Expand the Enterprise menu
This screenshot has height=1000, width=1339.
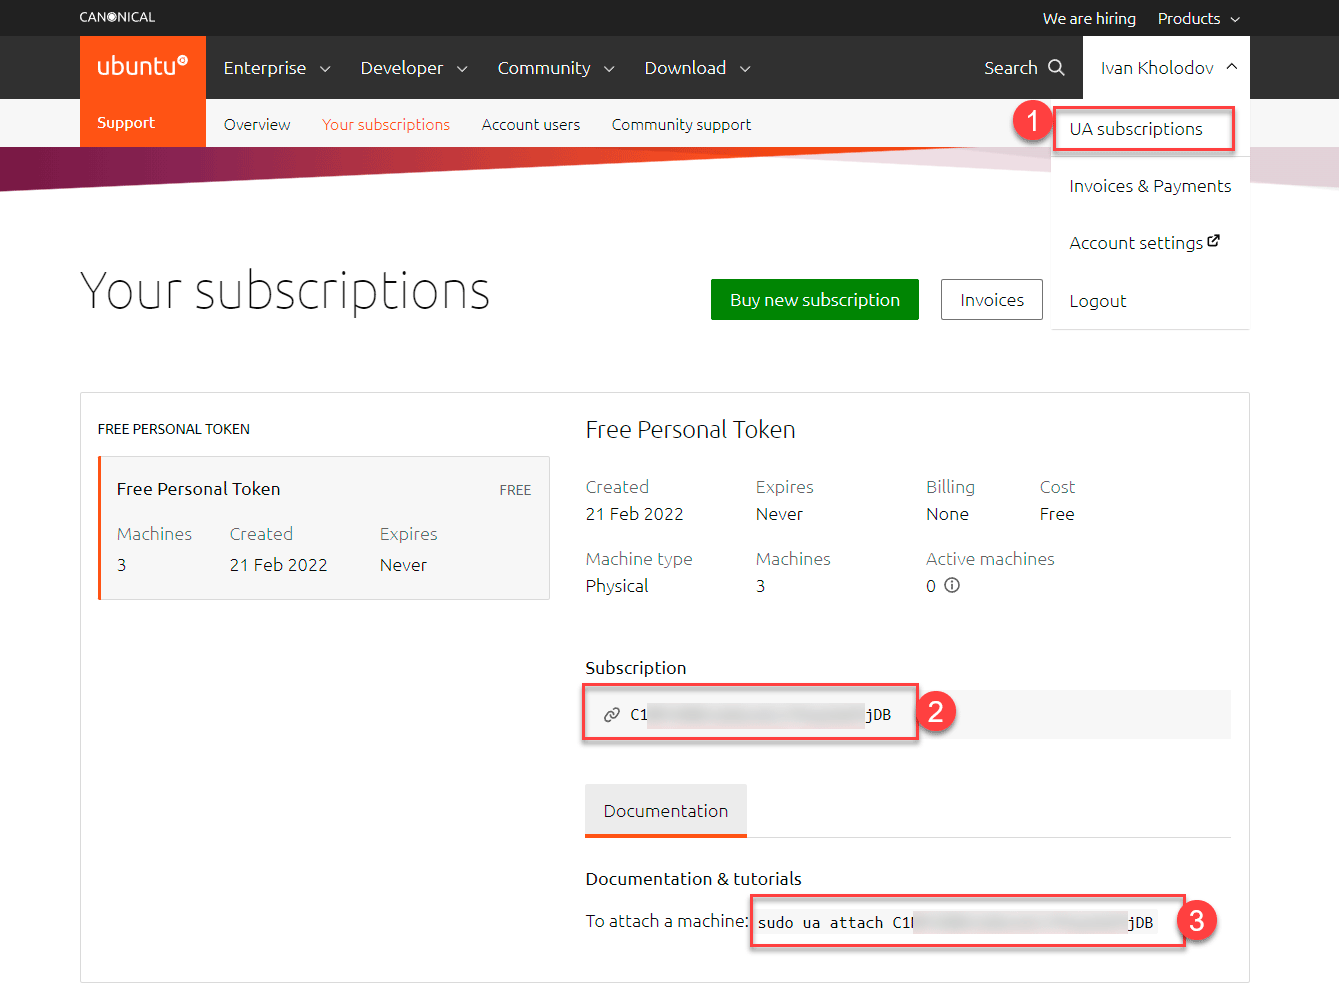point(277,68)
